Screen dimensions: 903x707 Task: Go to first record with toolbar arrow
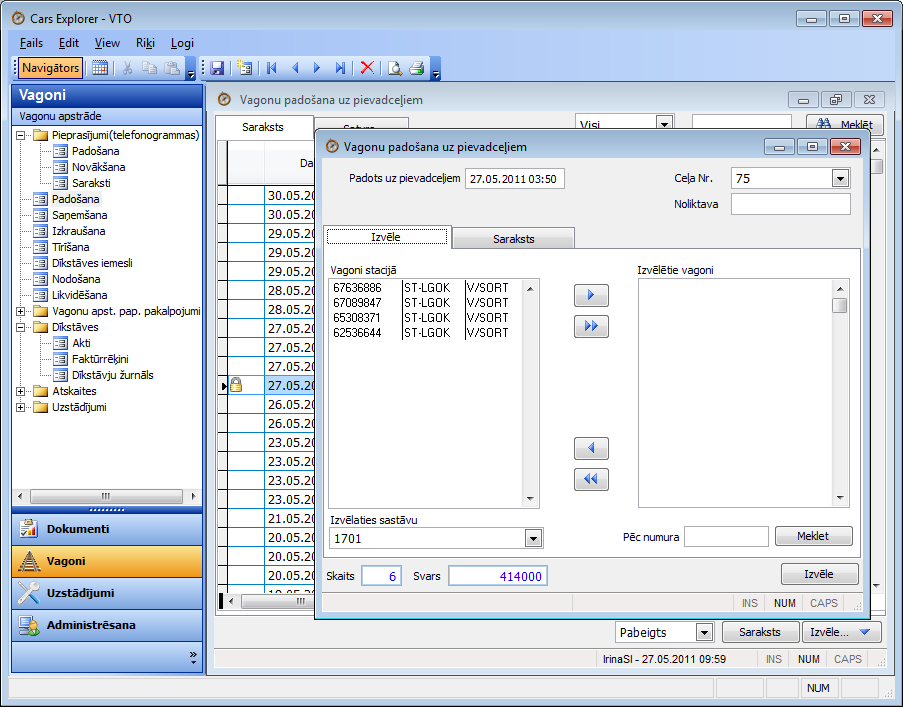[x=271, y=68]
